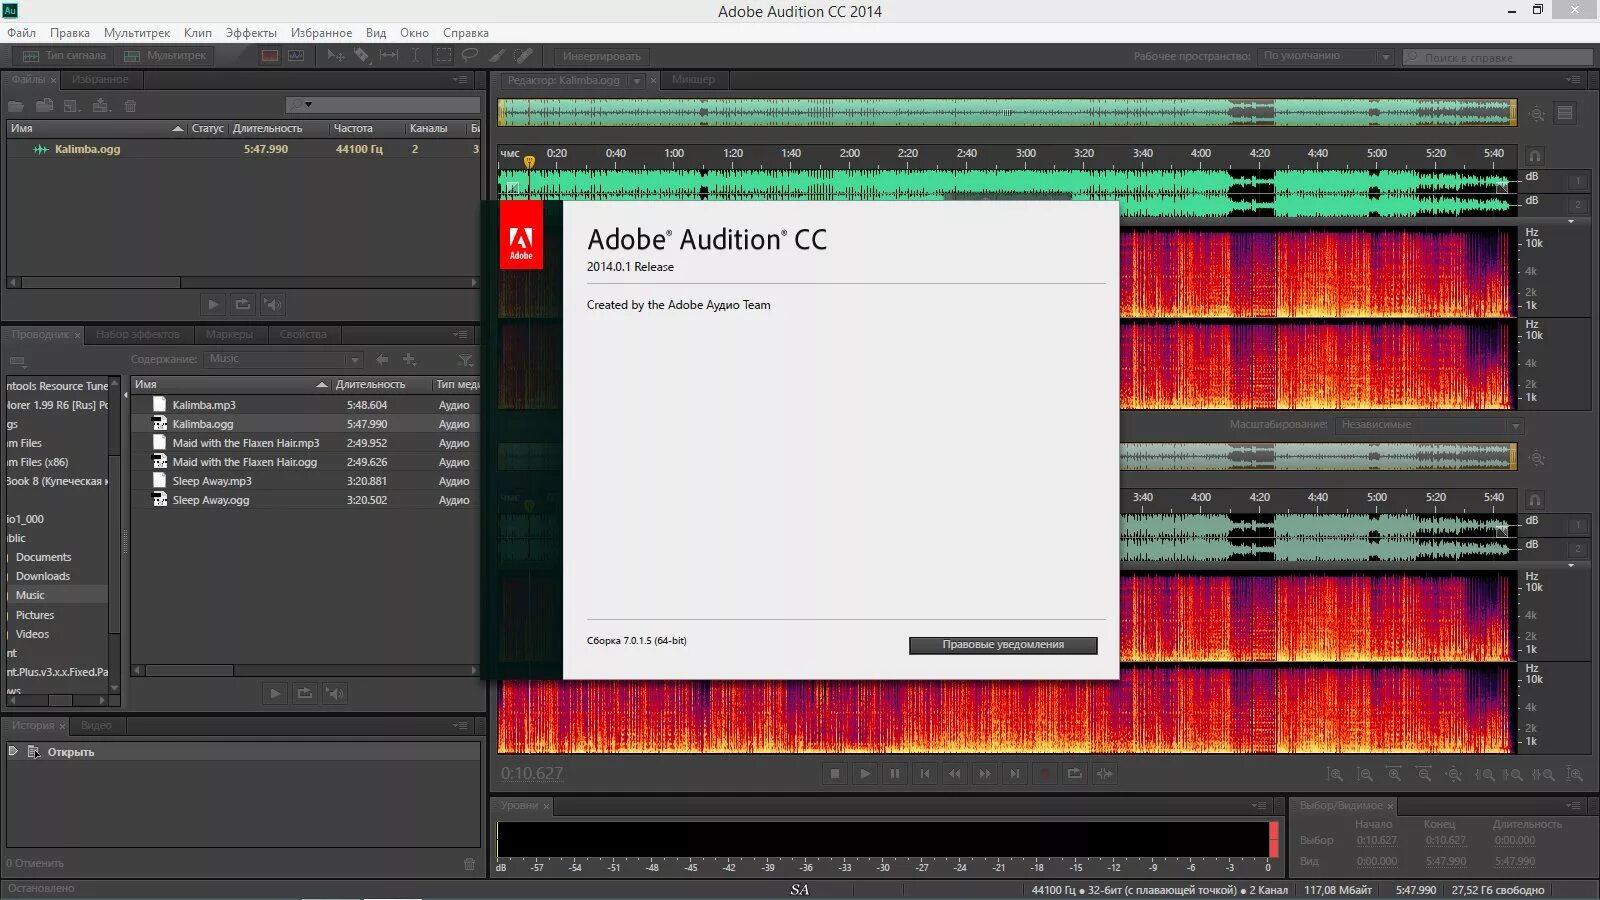This screenshot has width=1600, height=900.
Task: Click the import file icon in Files panel
Action: [44, 105]
